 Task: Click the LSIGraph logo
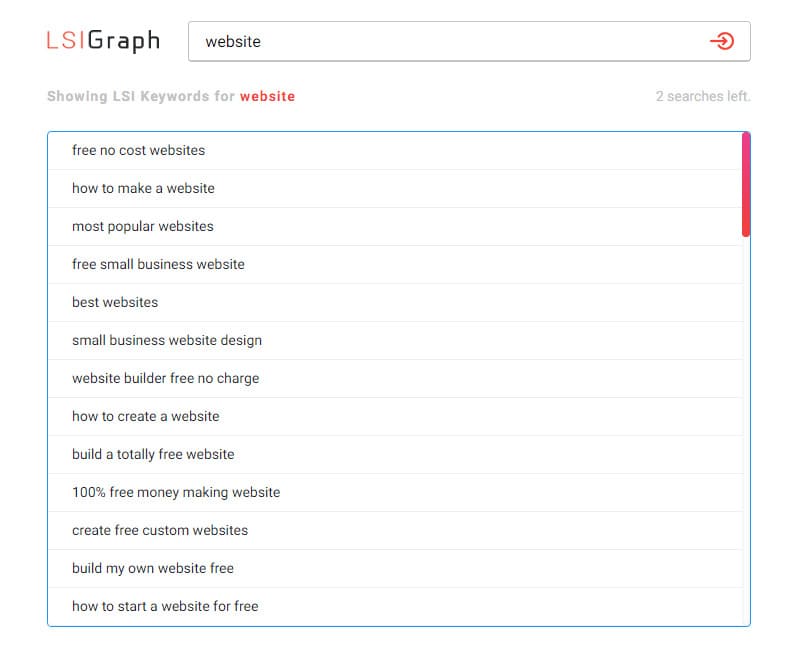coord(103,41)
